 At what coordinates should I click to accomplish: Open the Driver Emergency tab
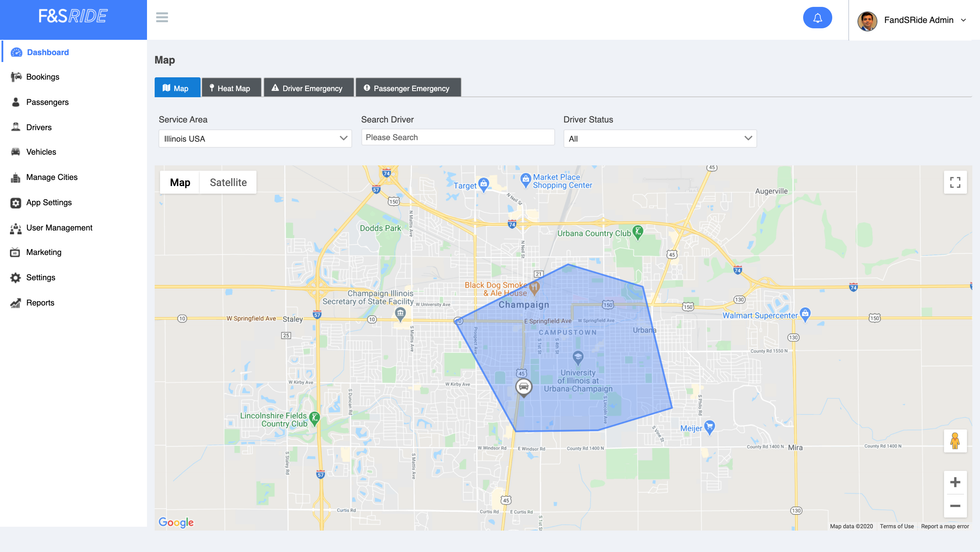[307, 88]
